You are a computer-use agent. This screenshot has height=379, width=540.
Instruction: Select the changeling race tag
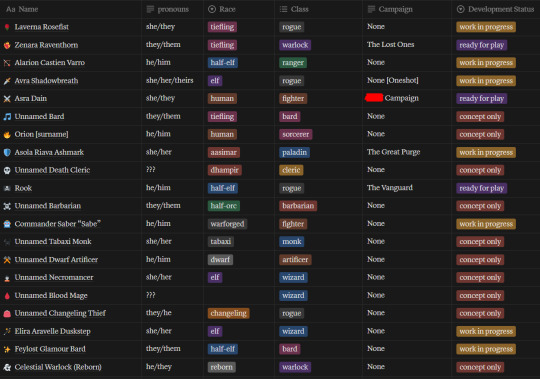point(228,313)
